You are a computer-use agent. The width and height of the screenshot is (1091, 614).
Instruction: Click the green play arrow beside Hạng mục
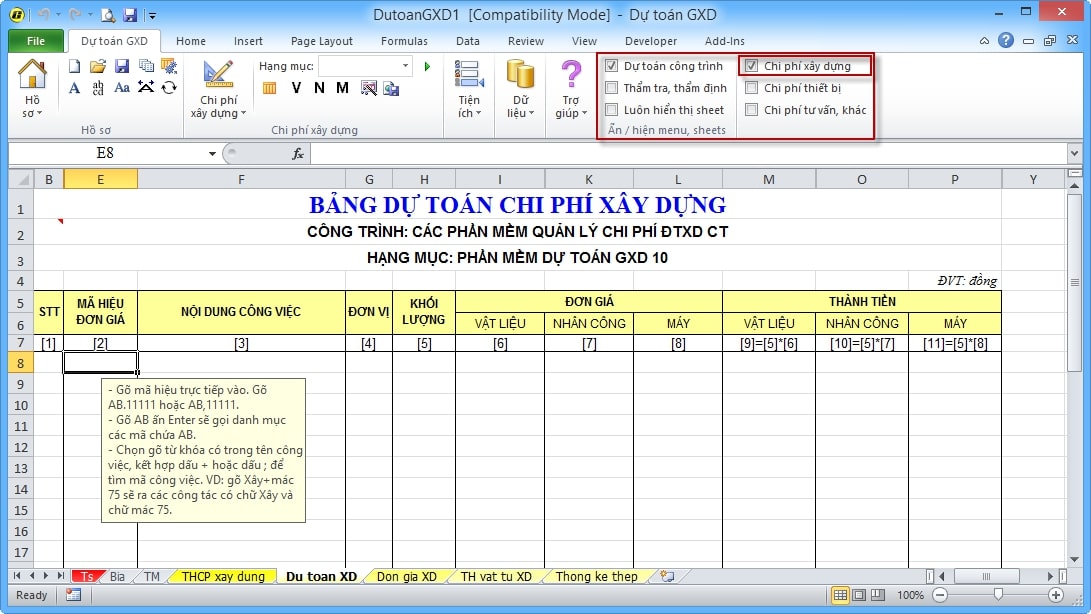[x=427, y=66]
